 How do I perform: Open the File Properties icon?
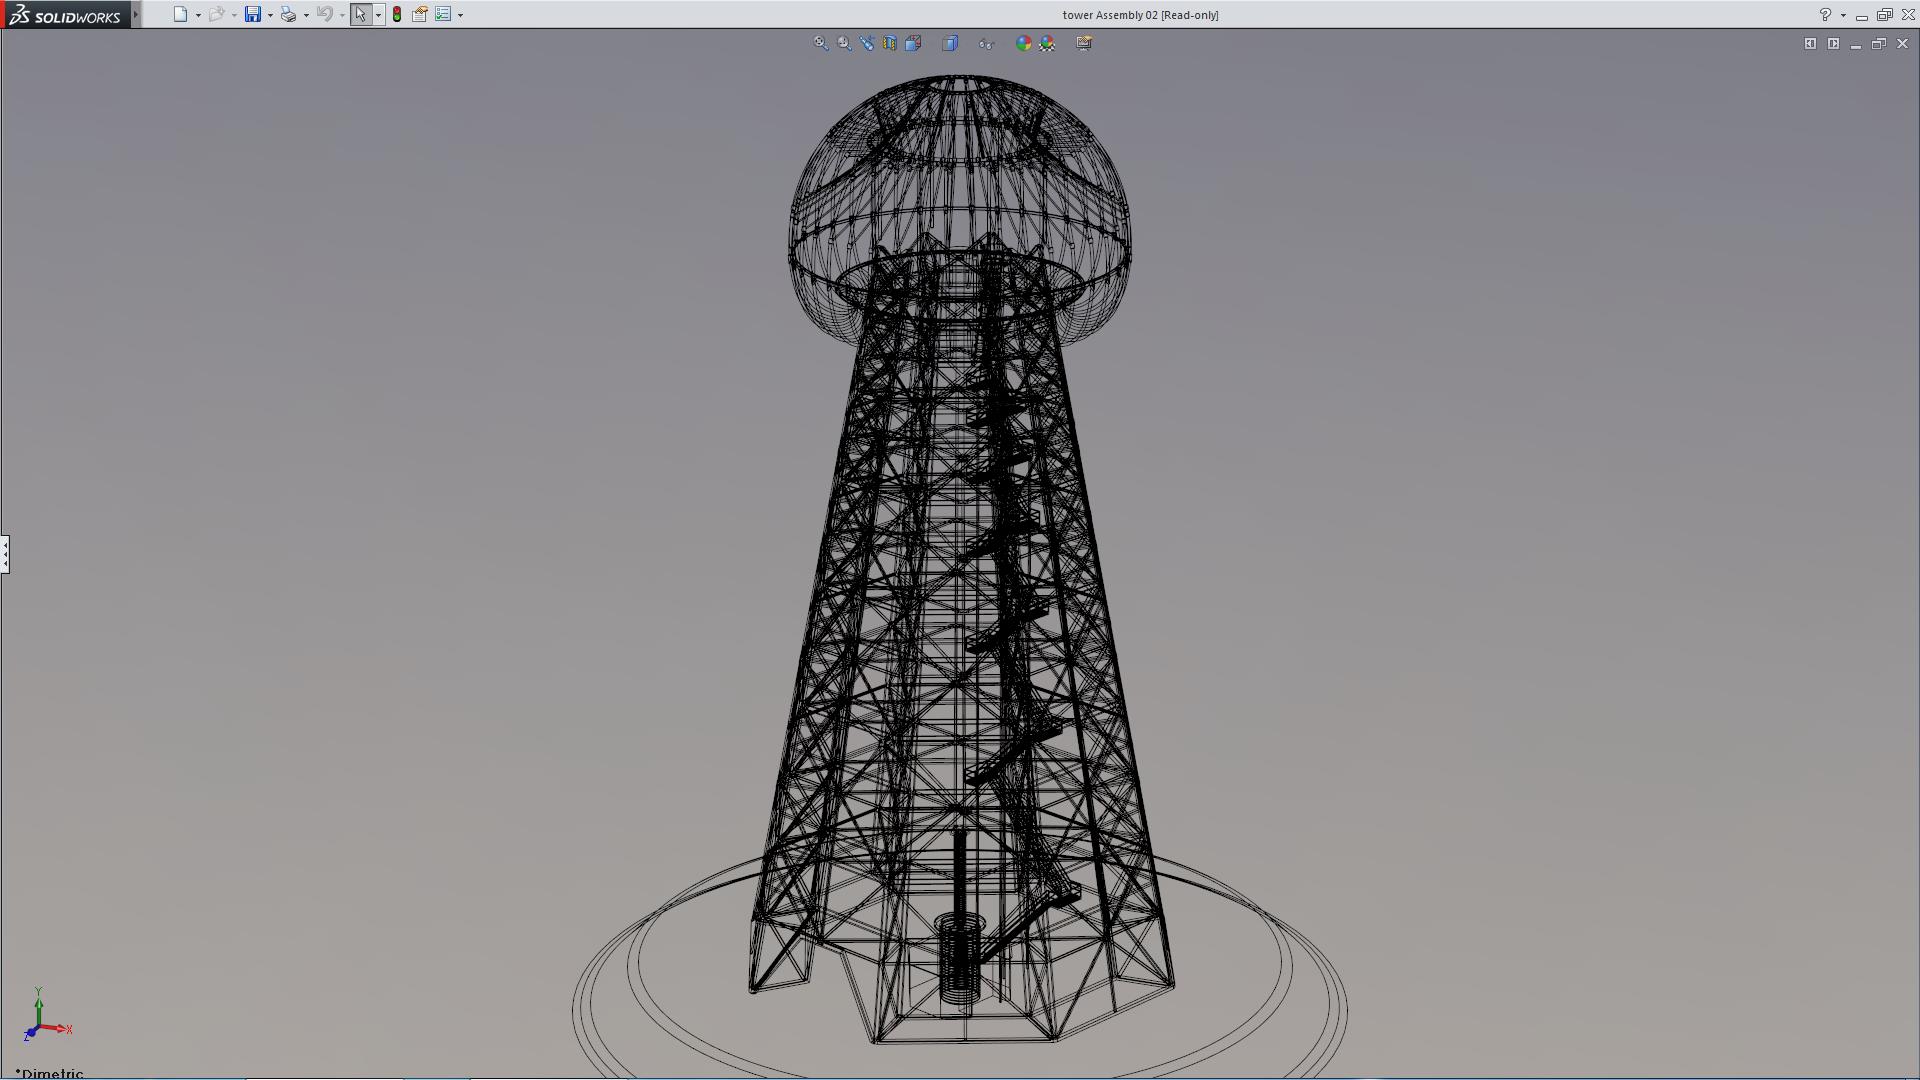[420, 15]
